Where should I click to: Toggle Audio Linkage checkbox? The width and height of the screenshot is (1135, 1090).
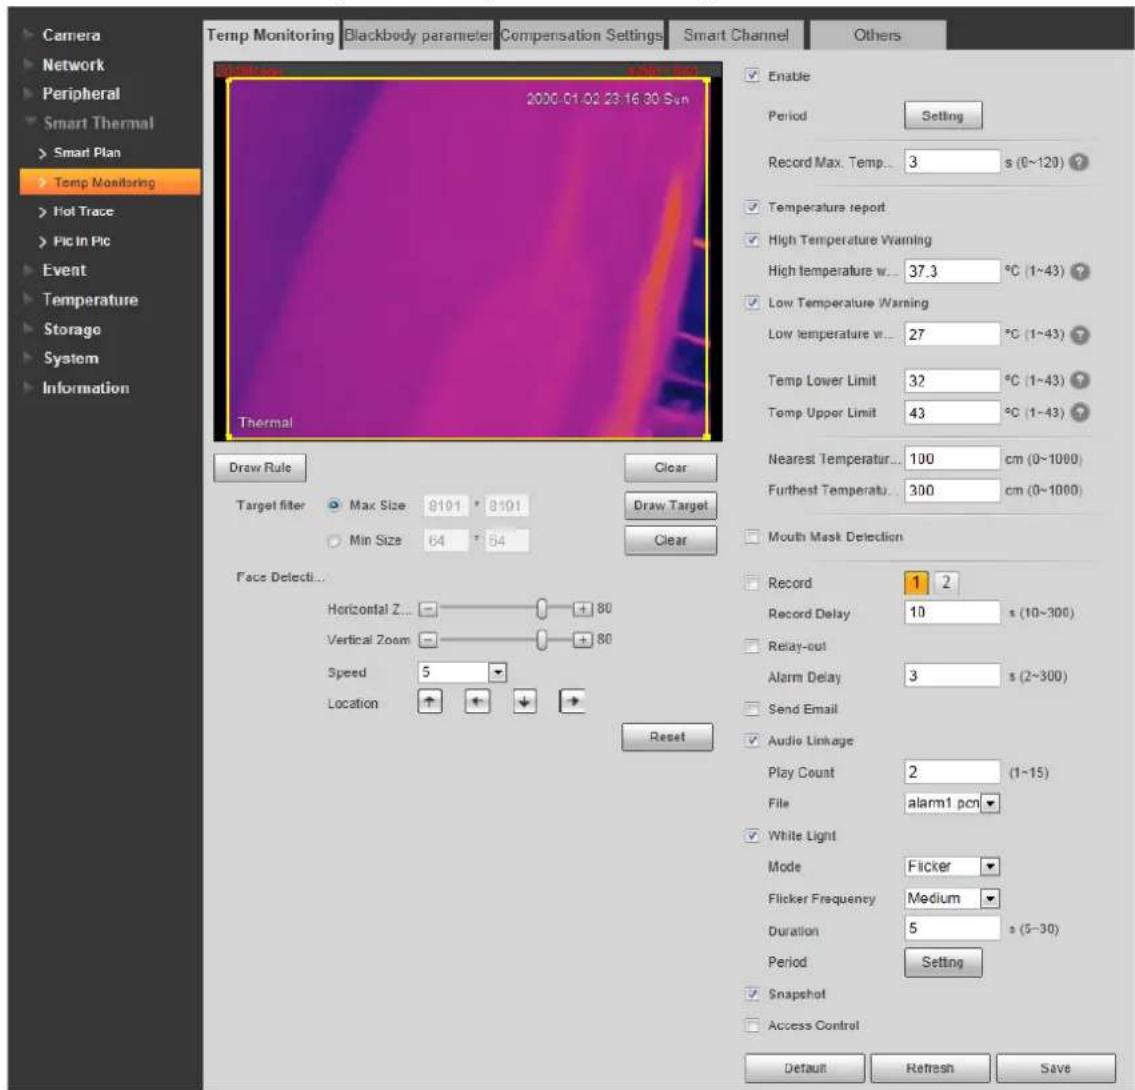point(752,740)
